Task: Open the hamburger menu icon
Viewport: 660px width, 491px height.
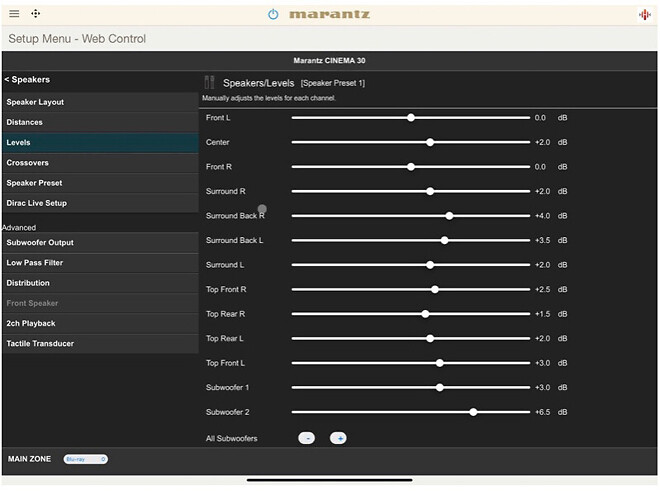Action: click(x=14, y=14)
